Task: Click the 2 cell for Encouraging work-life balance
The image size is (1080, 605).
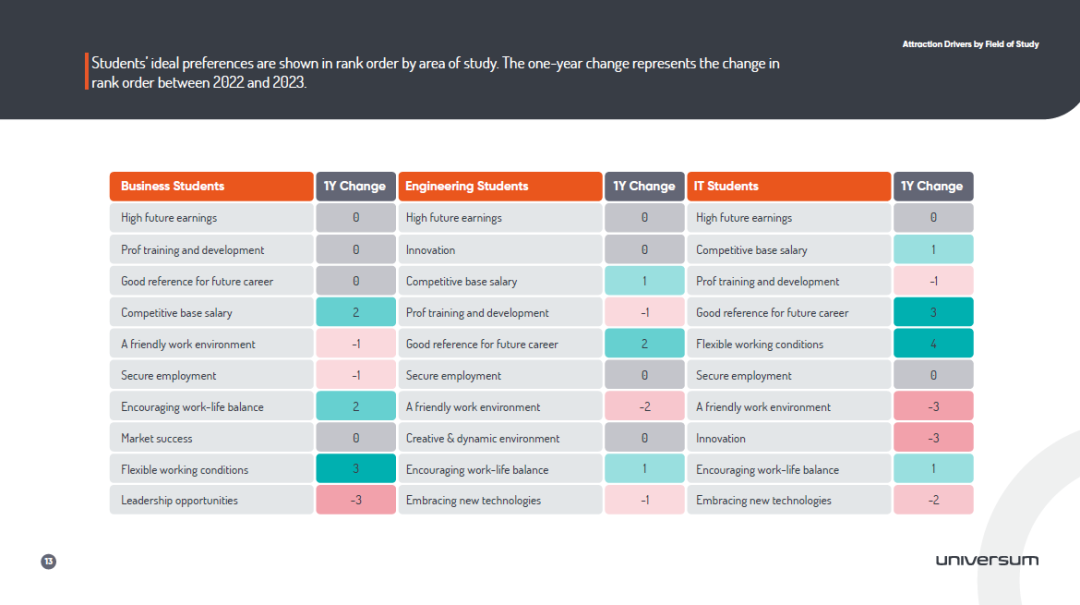Action: [355, 407]
